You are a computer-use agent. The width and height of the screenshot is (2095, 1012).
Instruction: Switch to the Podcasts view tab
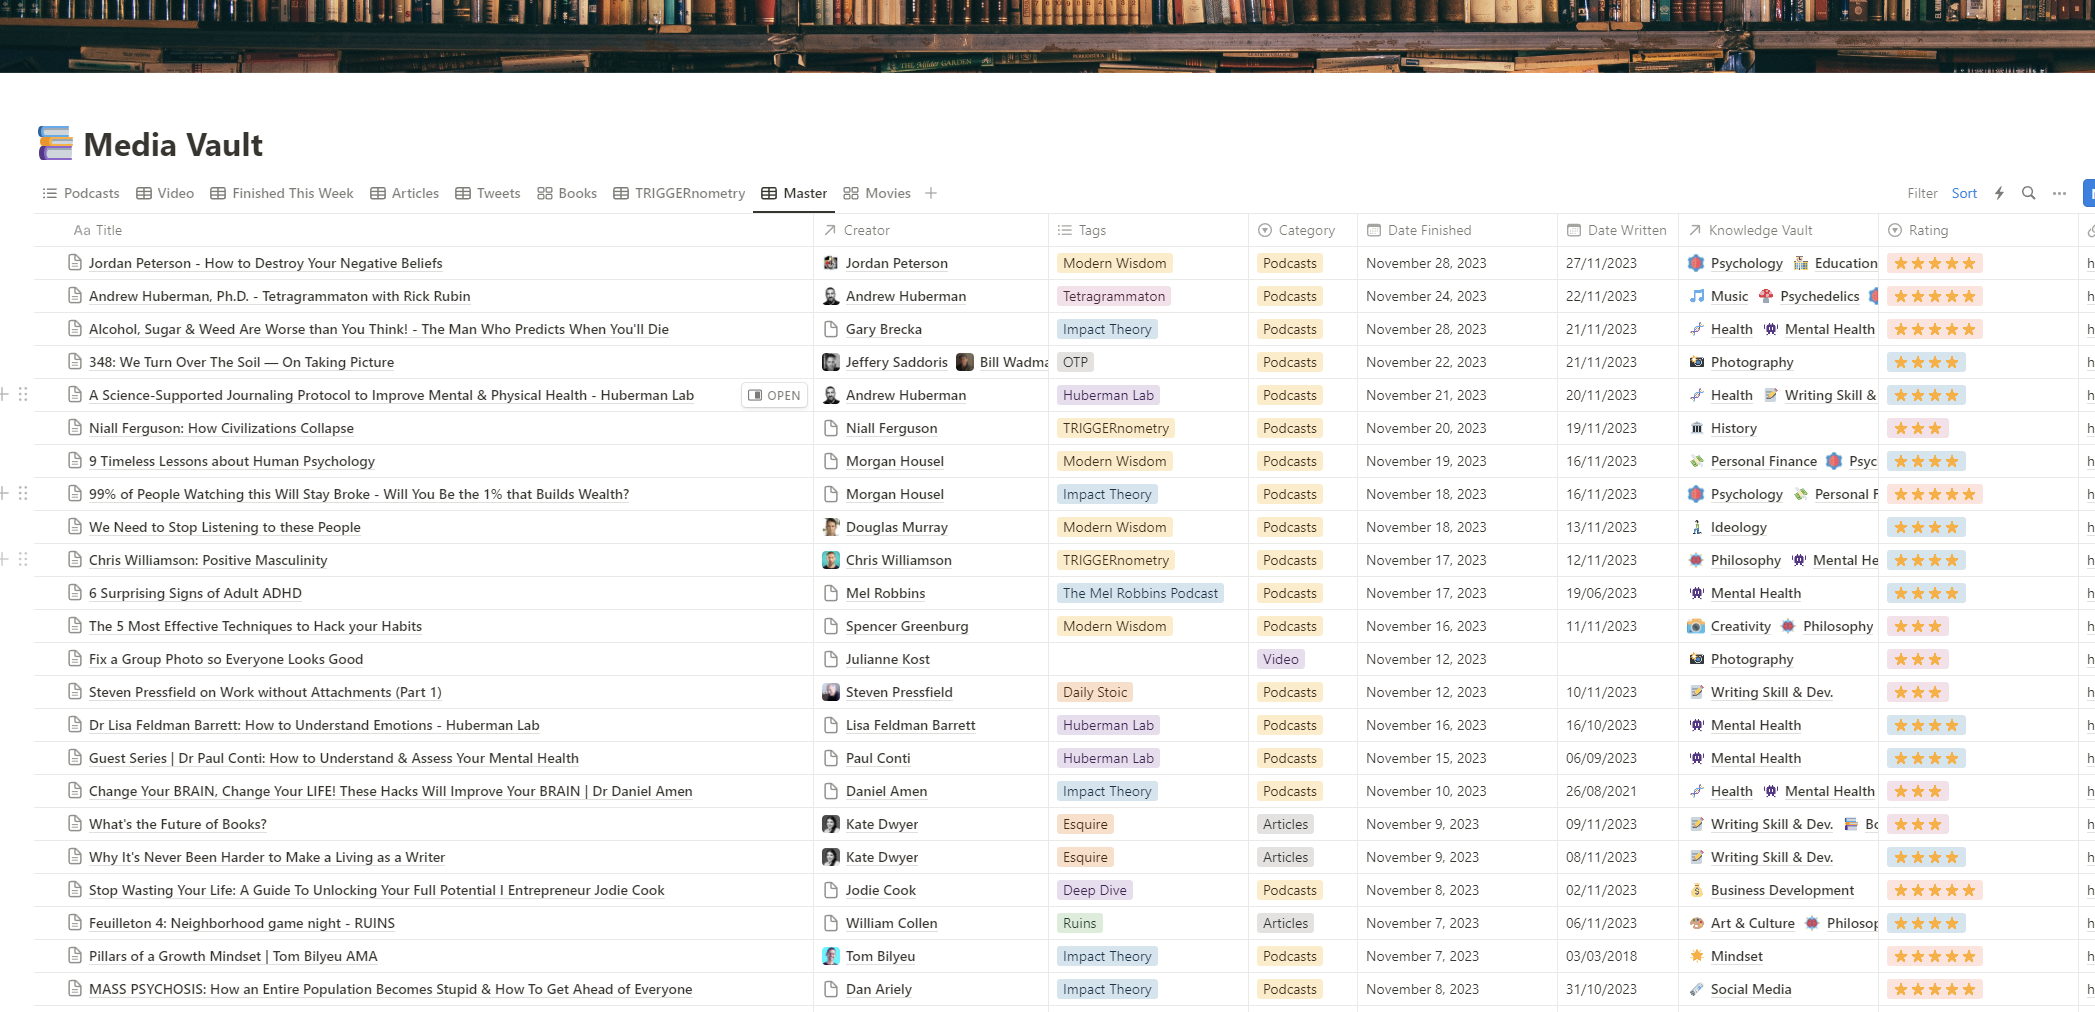click(x=81, y=193)
